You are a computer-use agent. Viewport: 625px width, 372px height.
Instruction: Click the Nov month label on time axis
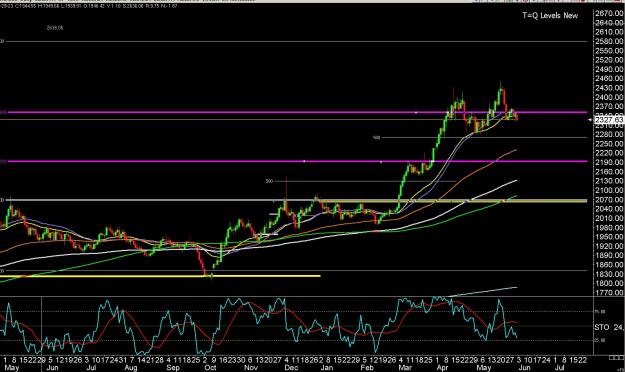click(x=251, y=368)
